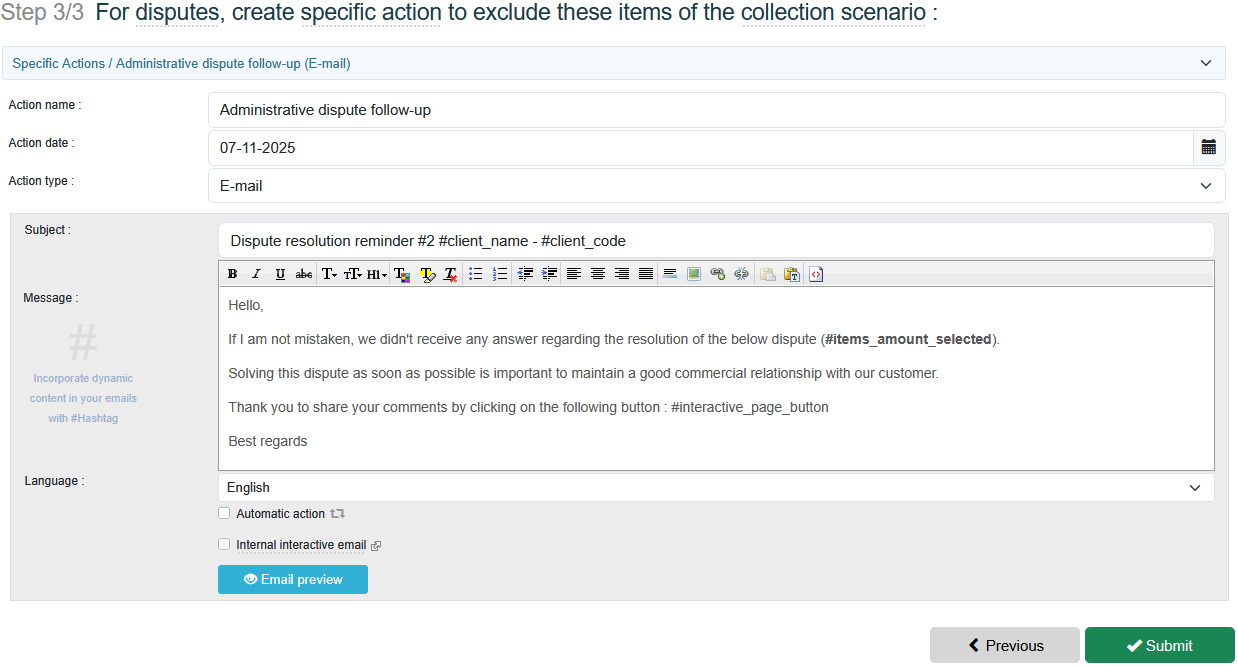The height and width of the screenshot is (666, 1238).
Task: Open the heading style H1 menu
Action: pyautogui.click(x=377, y=274)
